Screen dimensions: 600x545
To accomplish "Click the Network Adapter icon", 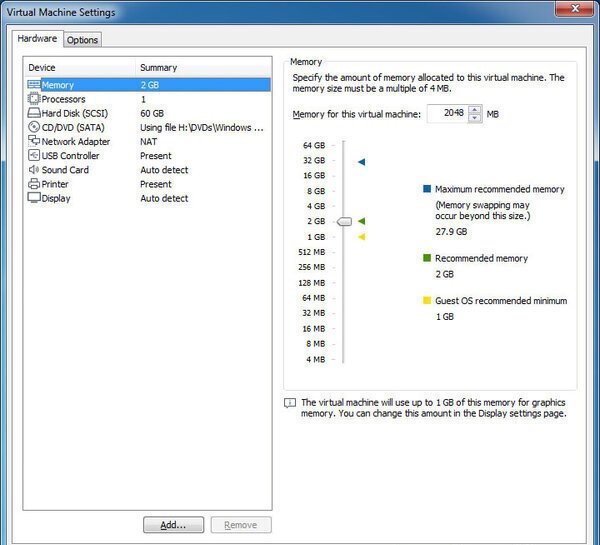I will 34,141.
